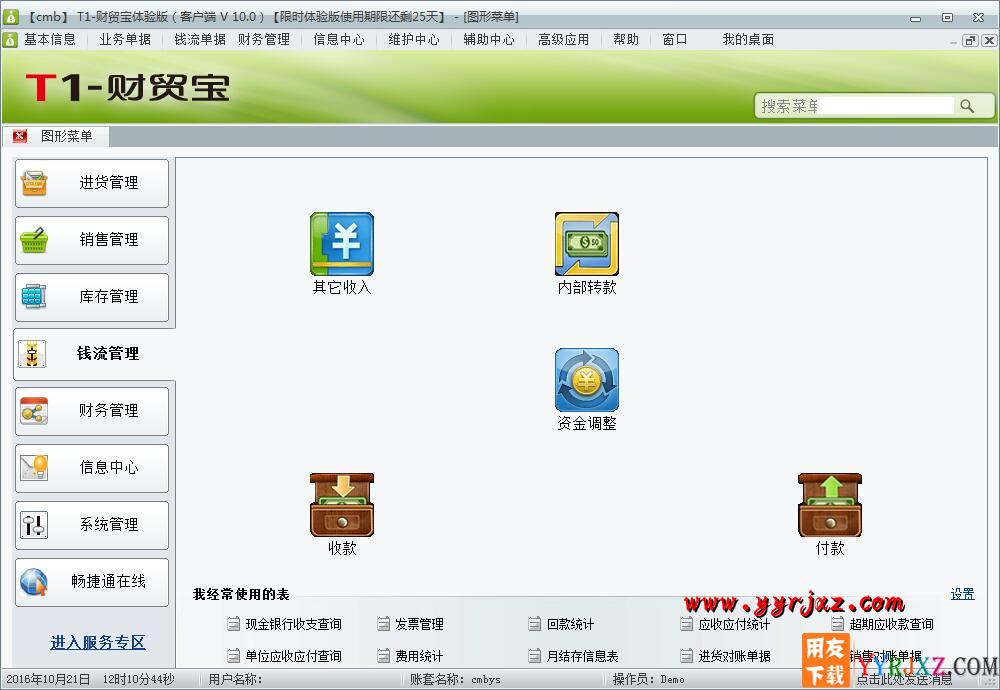Click the document icon beside 发票管理
The image size is (1000, 690).
tap(383, 624)
